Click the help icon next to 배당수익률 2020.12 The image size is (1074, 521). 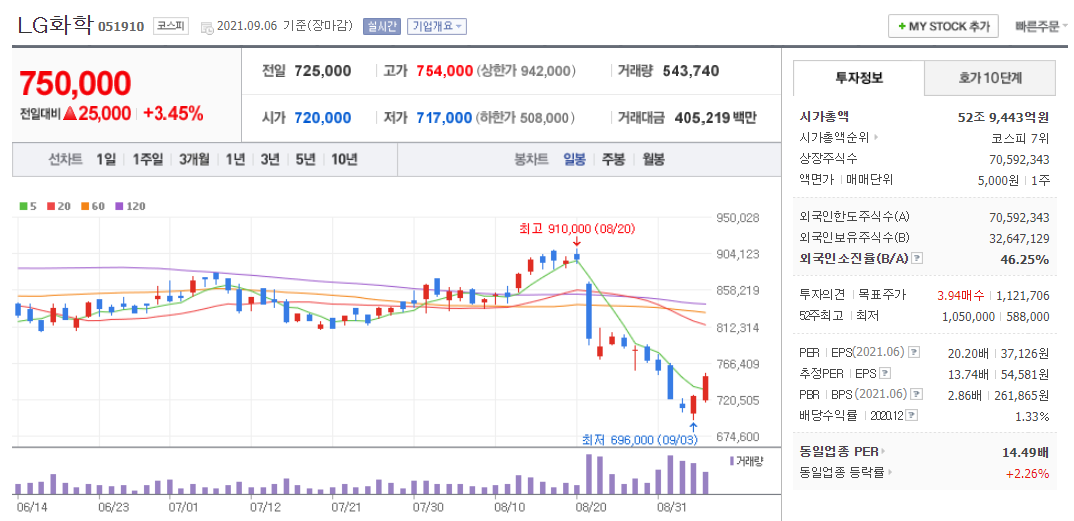(913, 416)
